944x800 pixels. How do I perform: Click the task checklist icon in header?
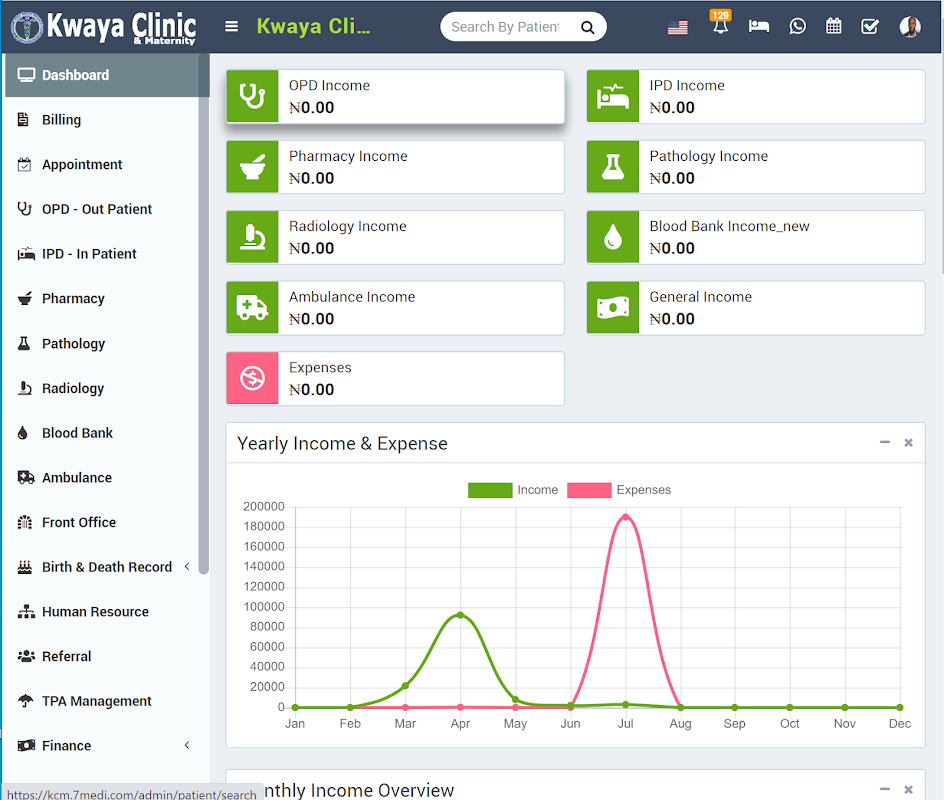click(870, 26)
